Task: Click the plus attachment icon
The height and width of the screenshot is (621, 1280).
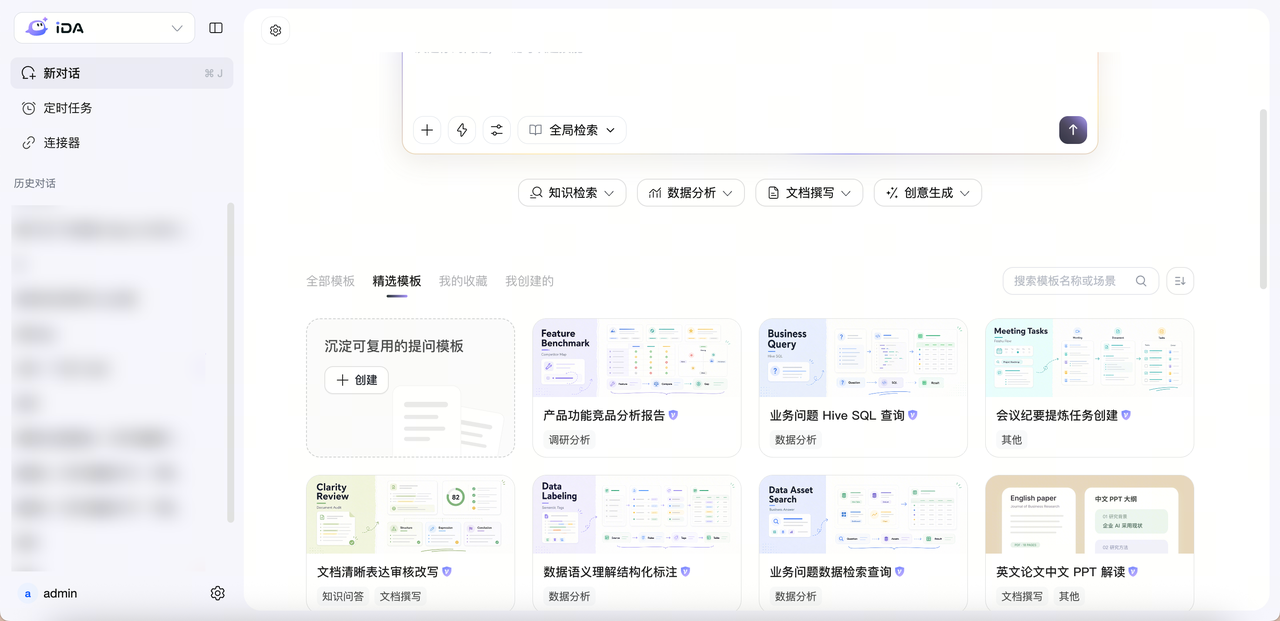Action: point(427,130)
